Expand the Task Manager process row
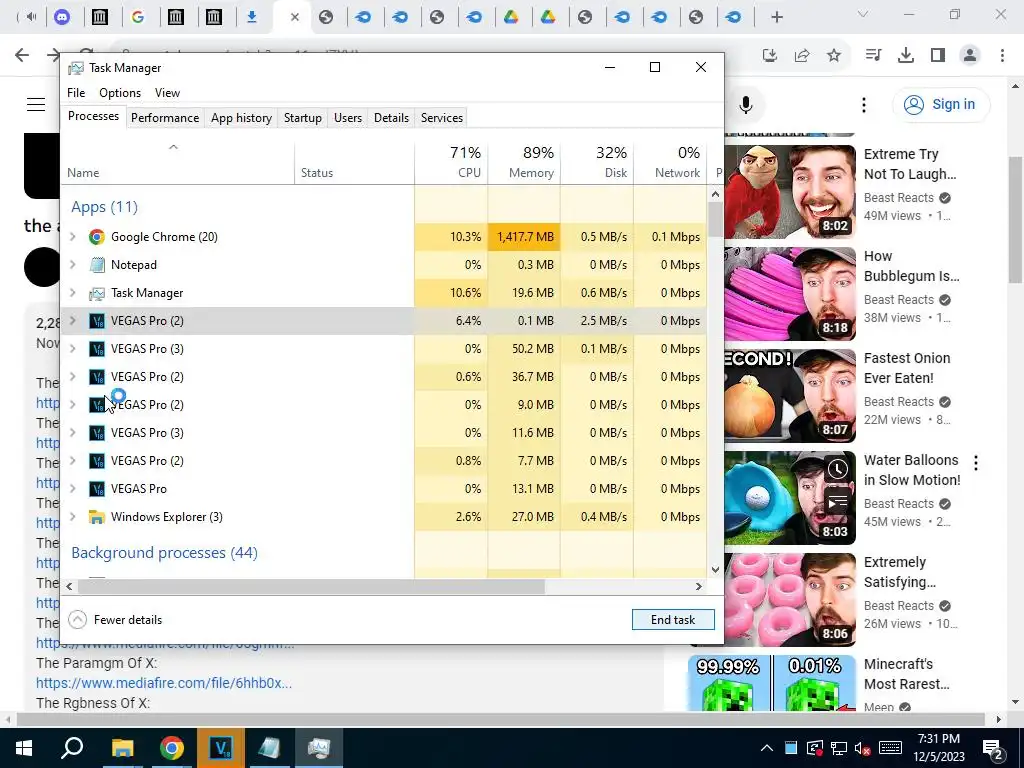 point(73,293)
